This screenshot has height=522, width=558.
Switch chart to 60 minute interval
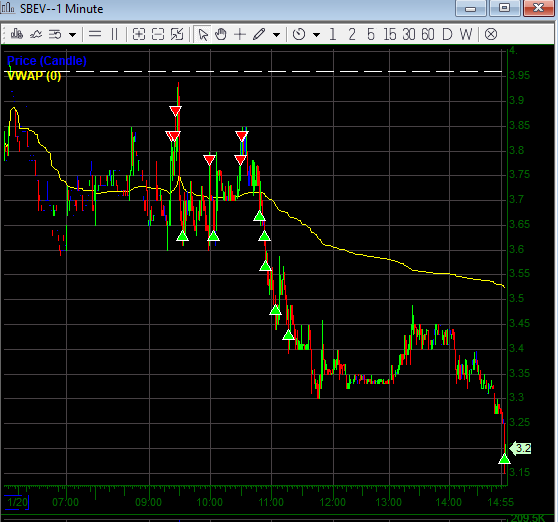coord(428,35)
